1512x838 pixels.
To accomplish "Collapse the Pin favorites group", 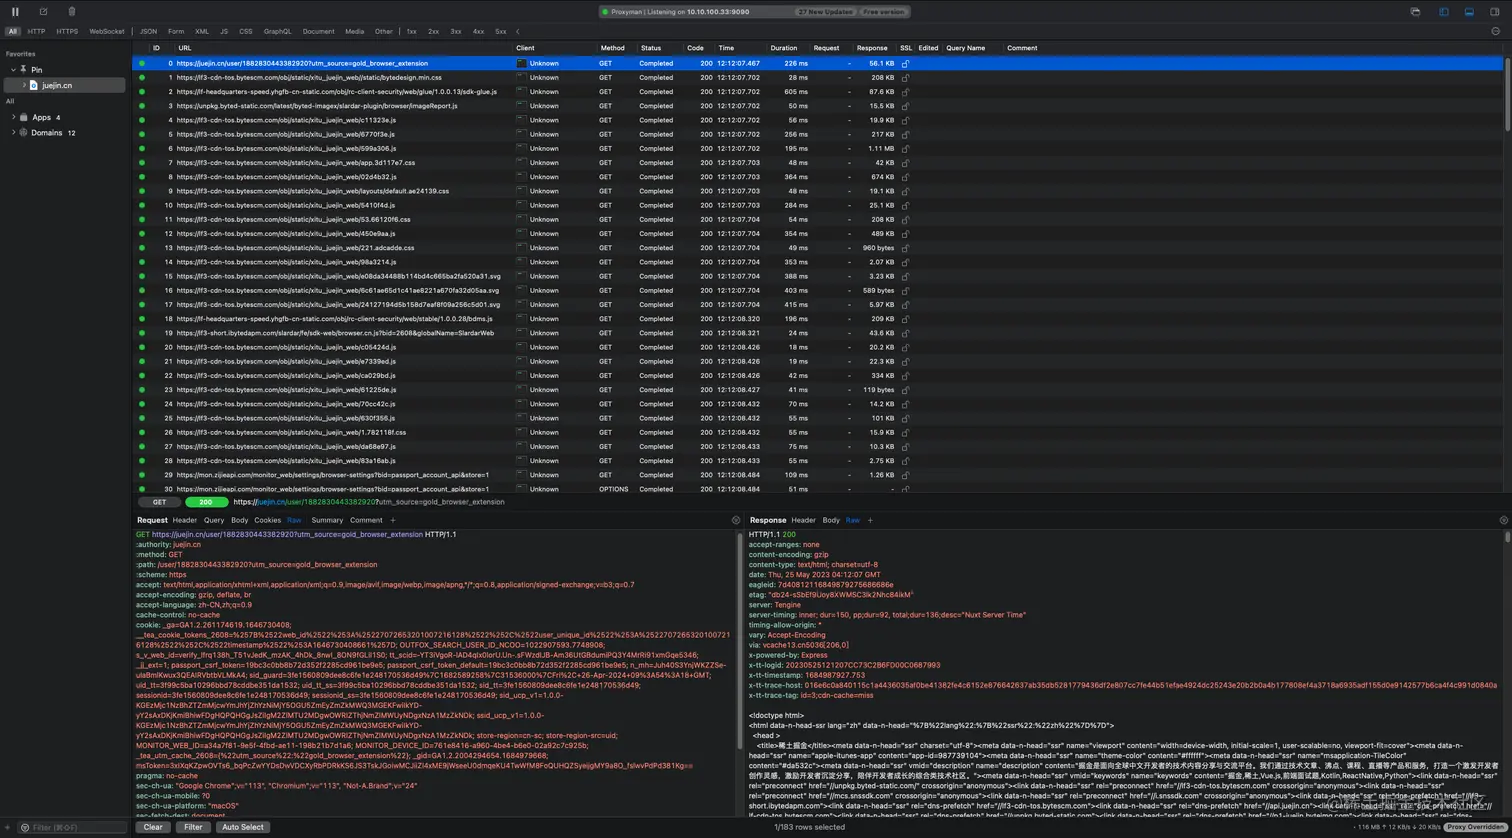I will (x=14, y=70).
